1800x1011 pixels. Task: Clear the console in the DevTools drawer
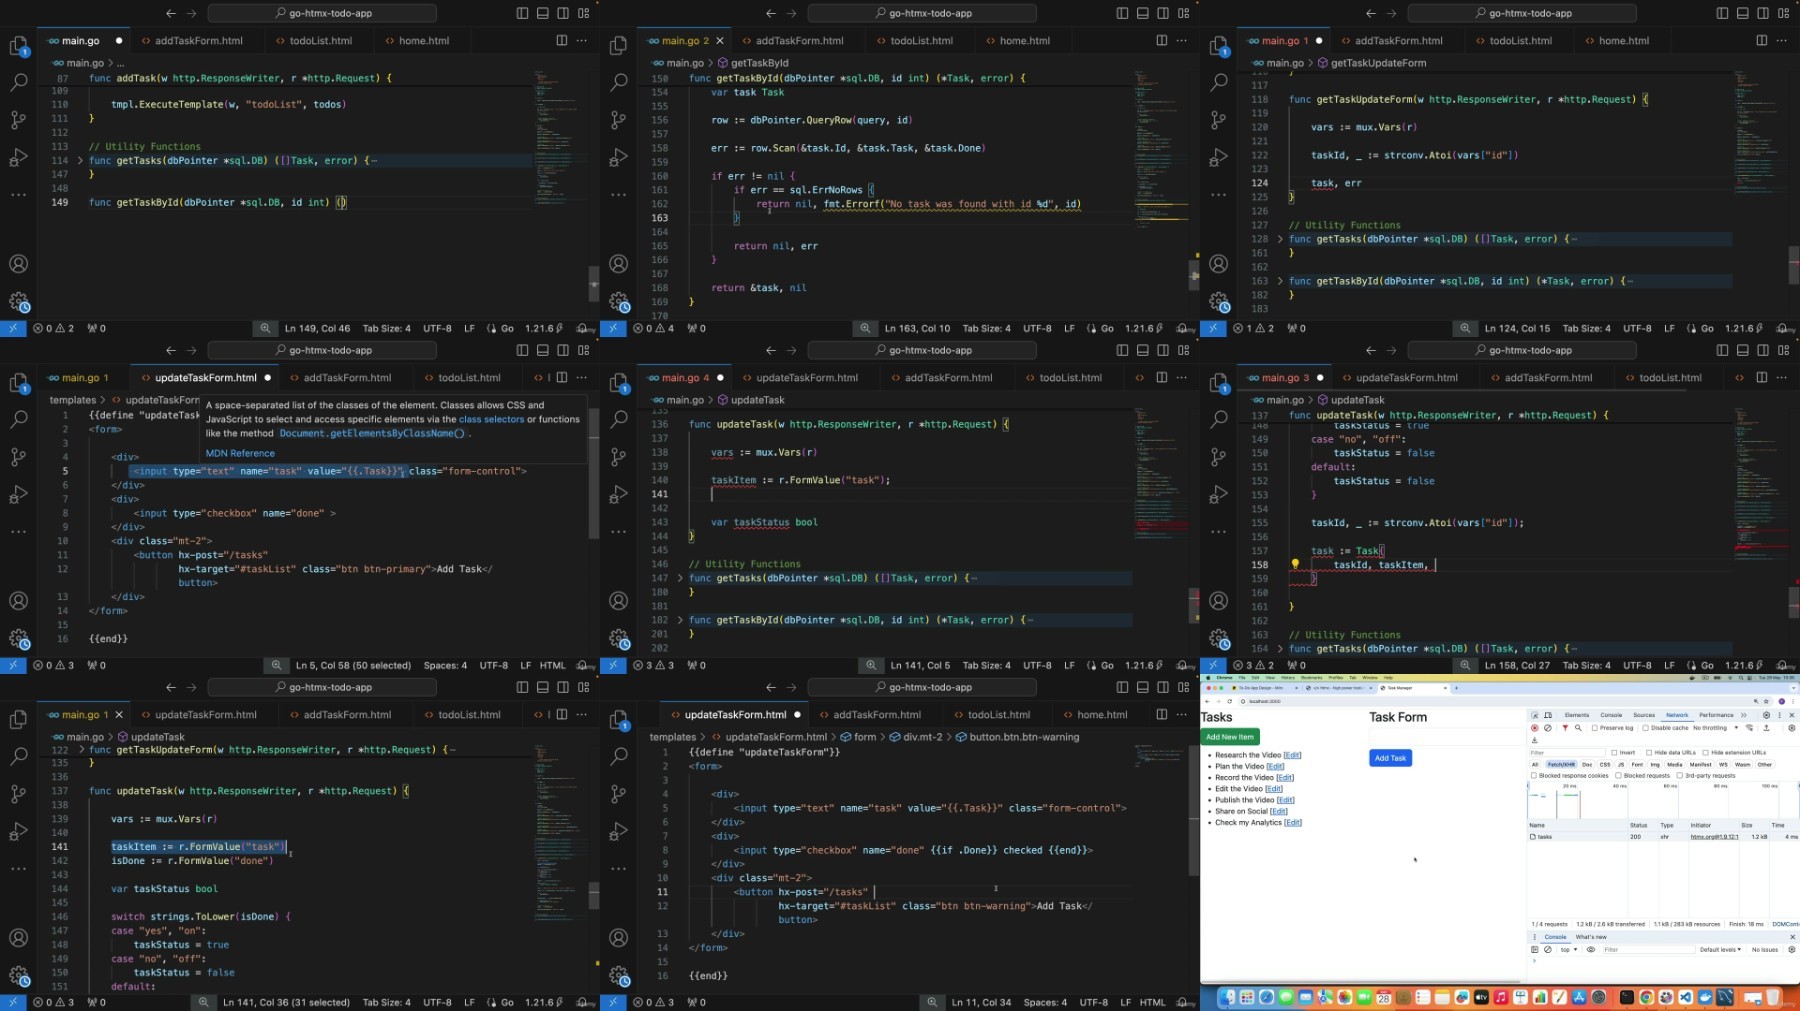pos(1548,949)
